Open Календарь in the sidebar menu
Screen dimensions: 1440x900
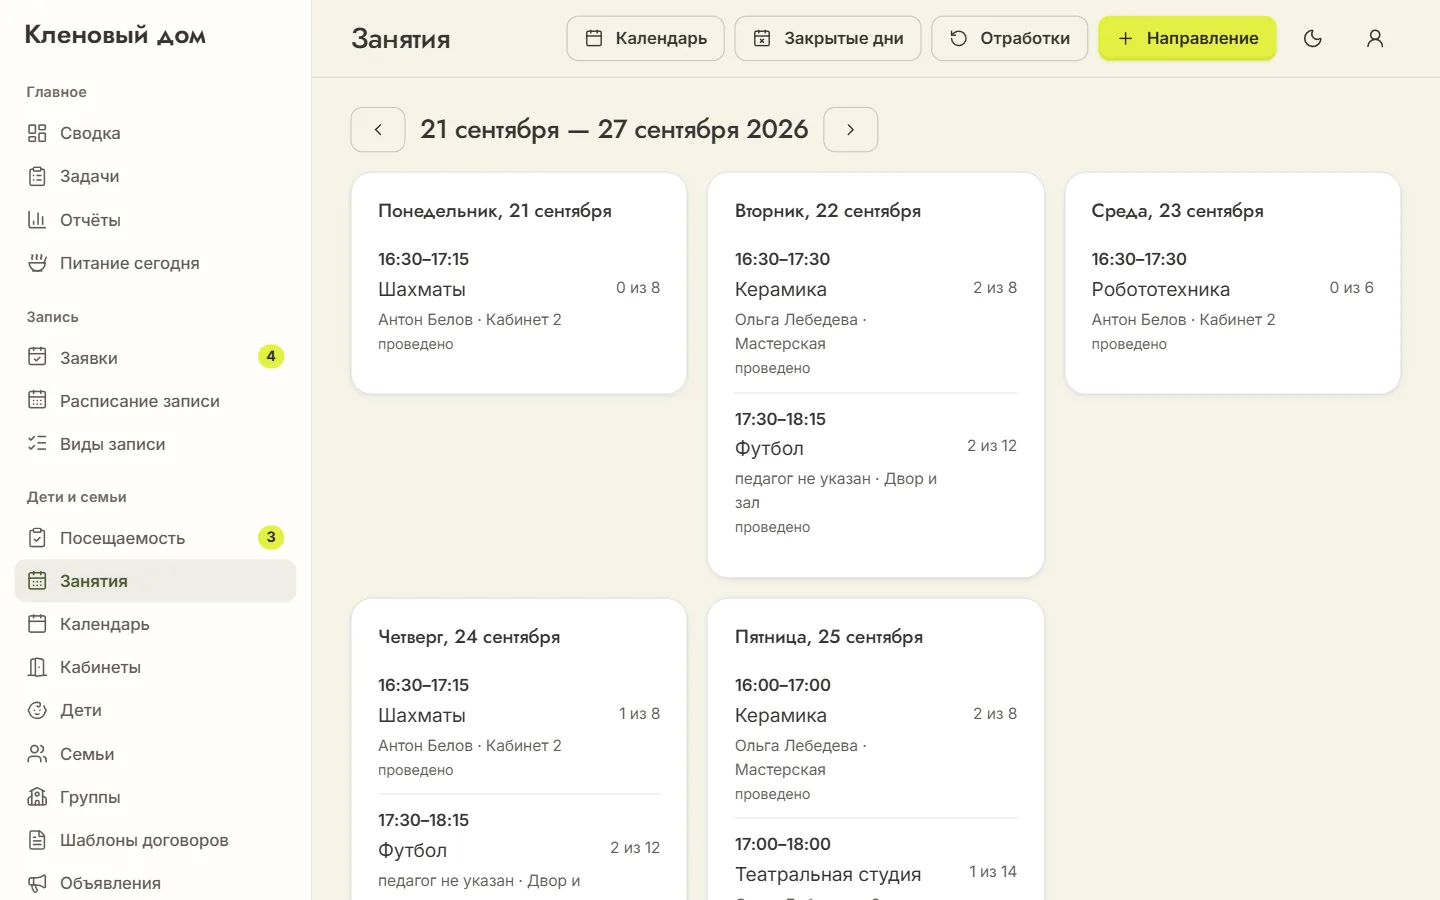156,624
